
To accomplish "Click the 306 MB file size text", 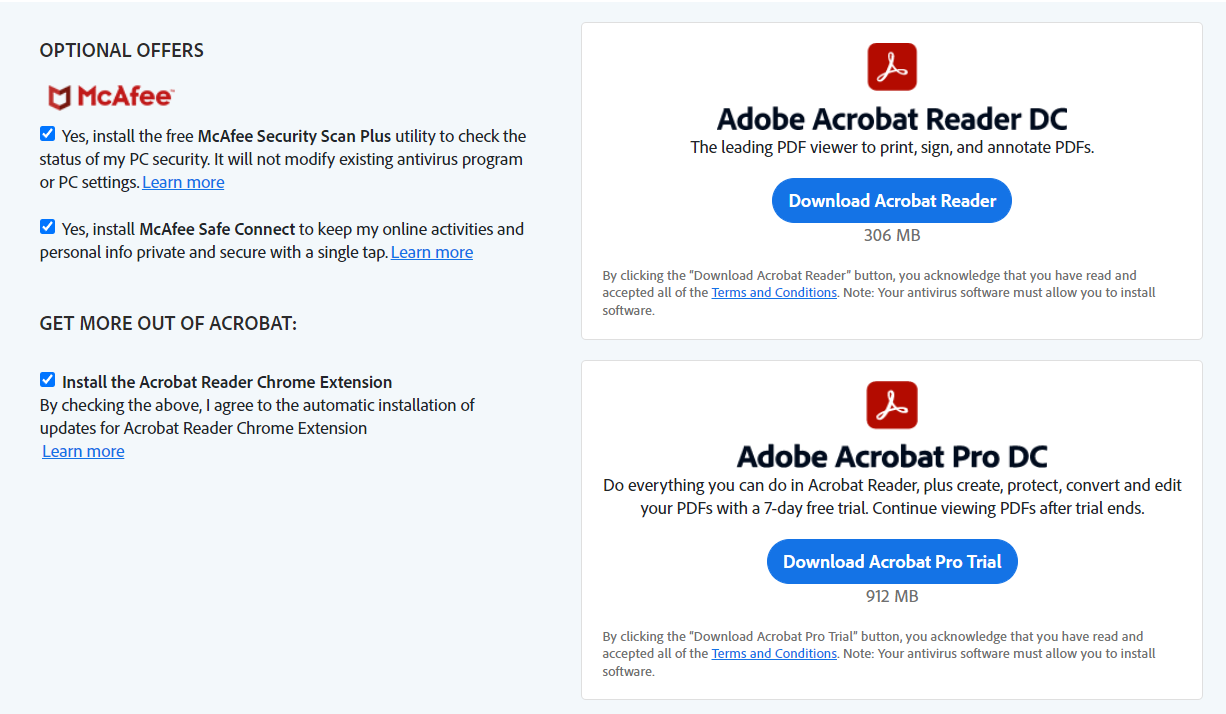I will pyautogui.click(x=892, y=236).
